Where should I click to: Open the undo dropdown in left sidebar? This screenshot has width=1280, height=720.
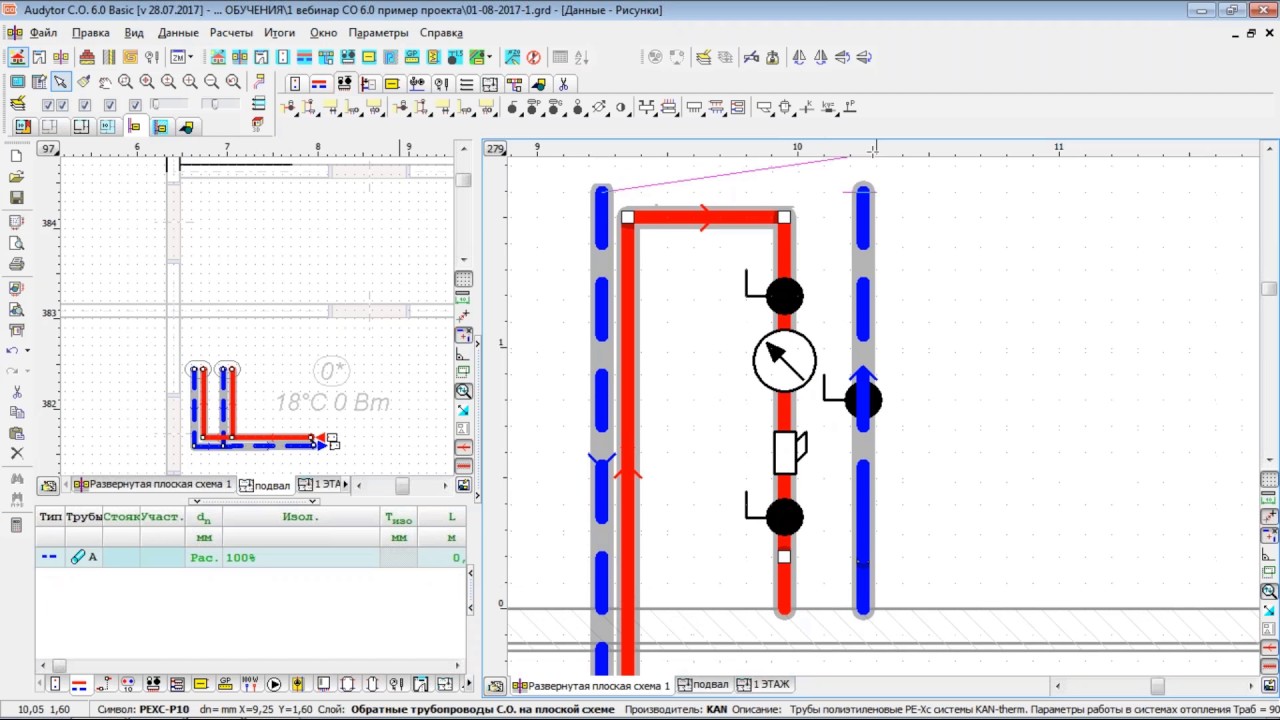coord(27,351)
